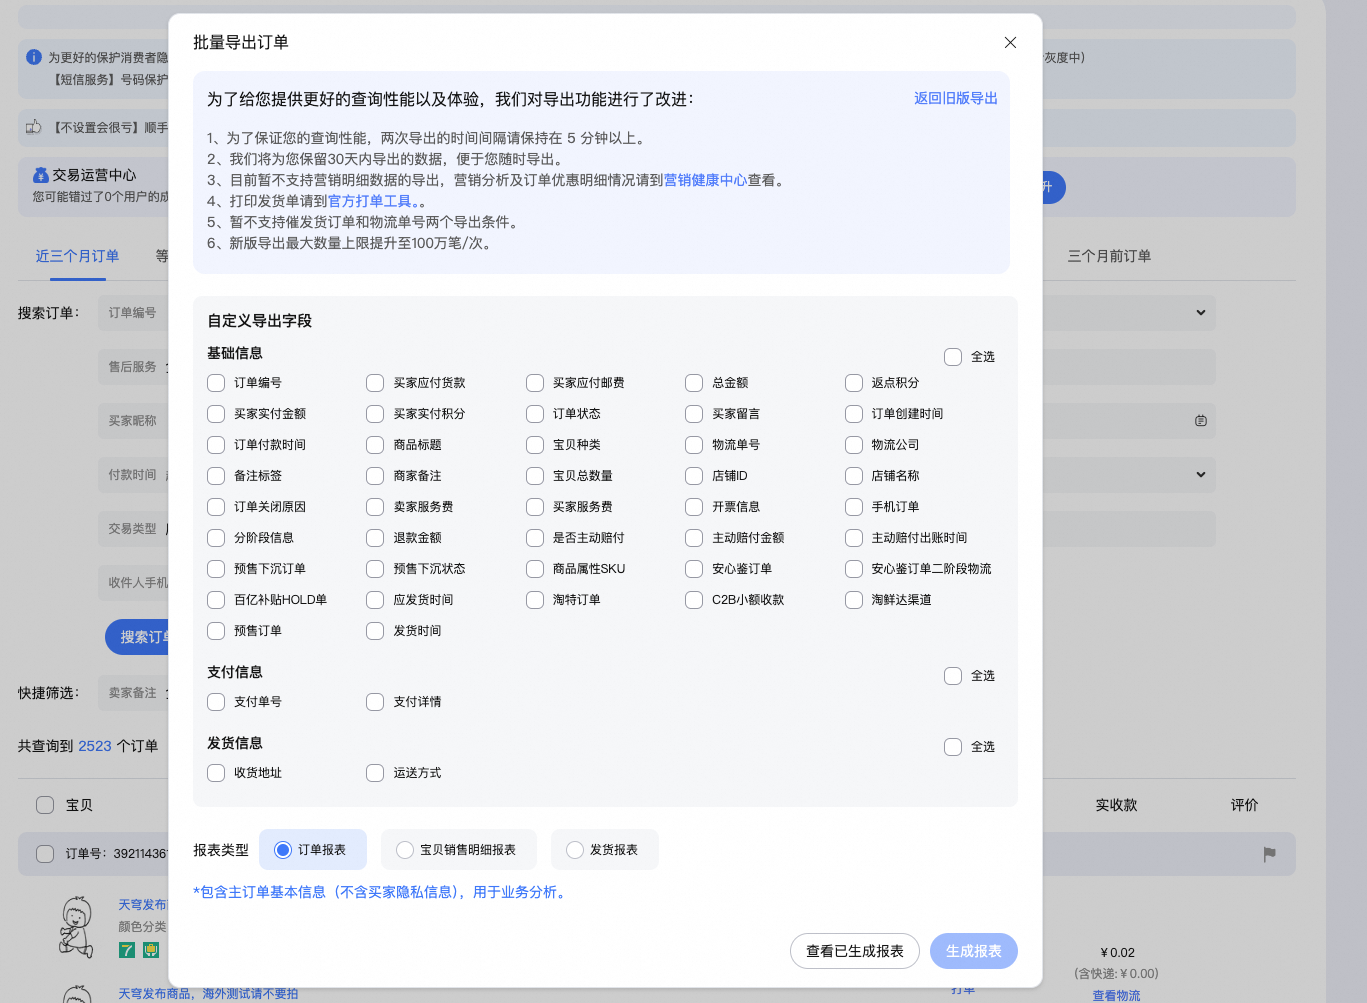The width and height of the screenshot is (1367, 1003).
Task: Check the 安心鉴订单二阶段物流 field
Action: tap(854, 569)
